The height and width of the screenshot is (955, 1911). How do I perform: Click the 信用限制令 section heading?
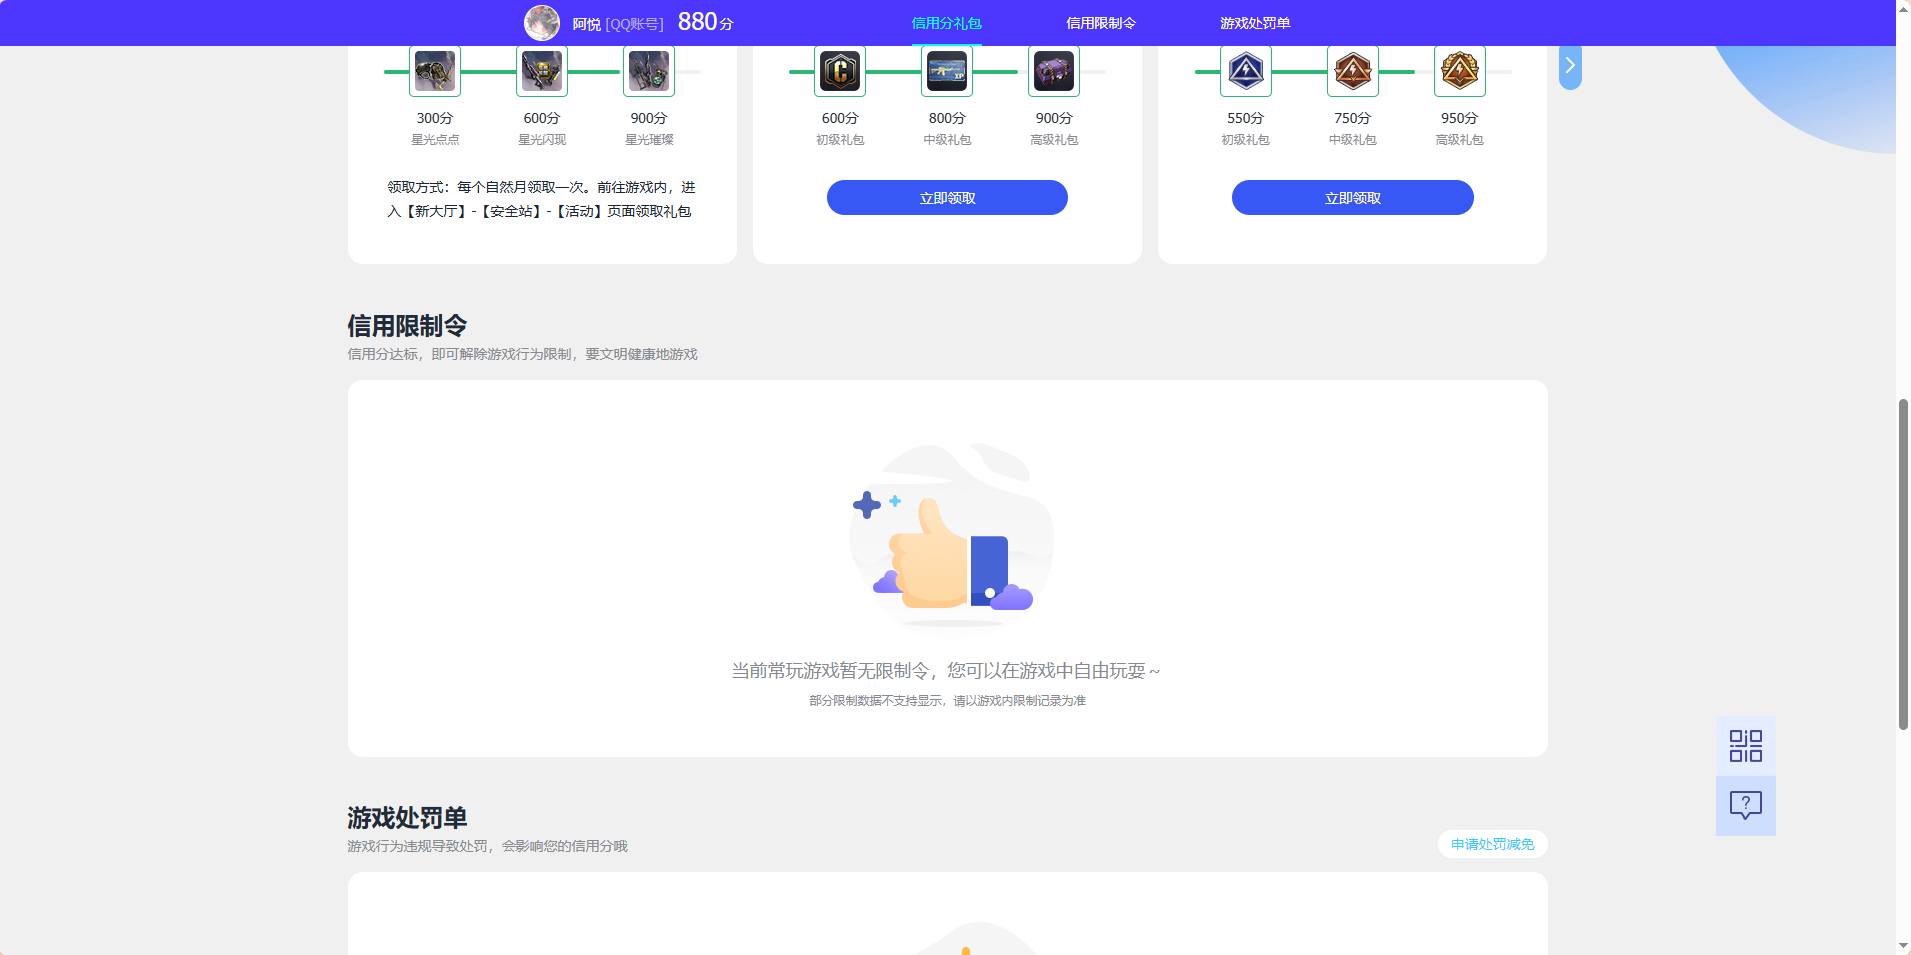tap(407, 326)
